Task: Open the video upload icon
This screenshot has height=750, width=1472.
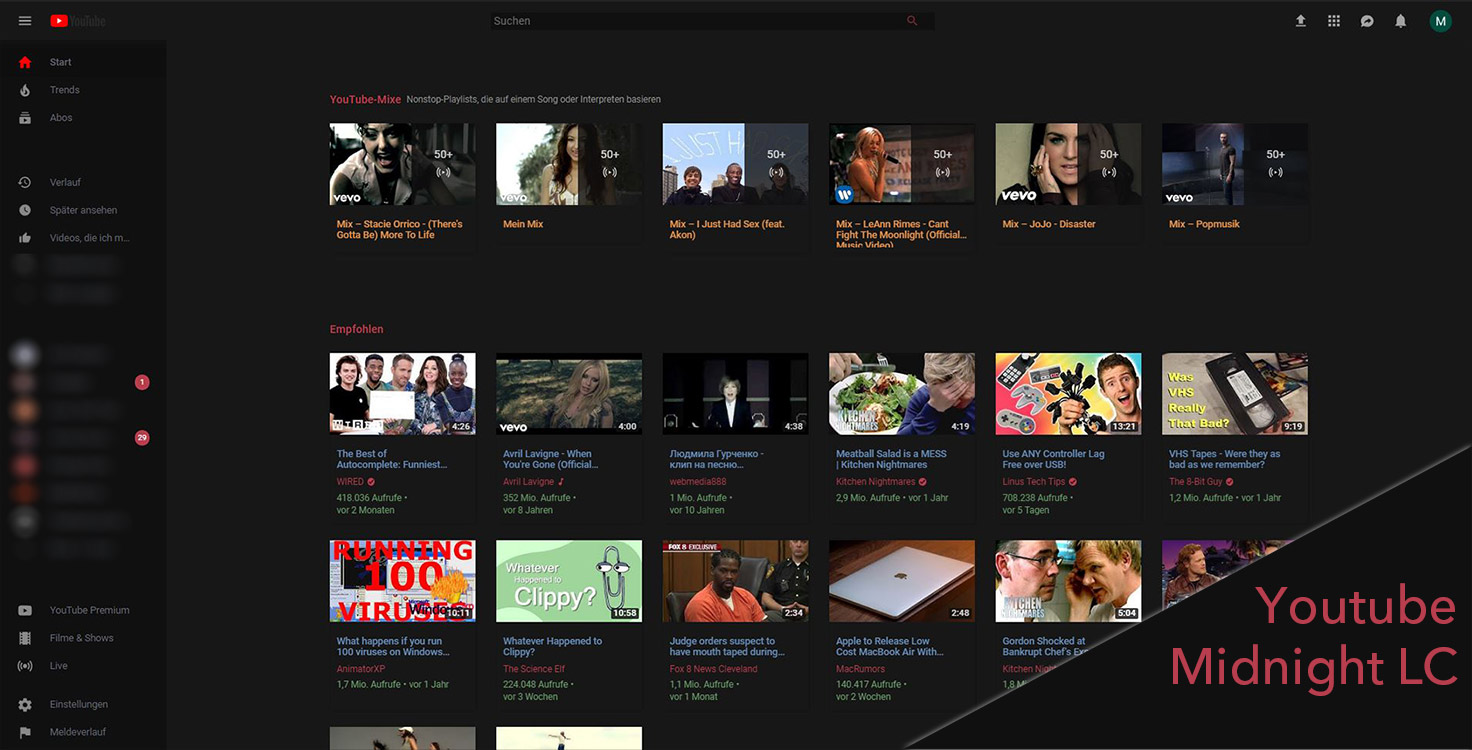Action: tap(1300, 21)
